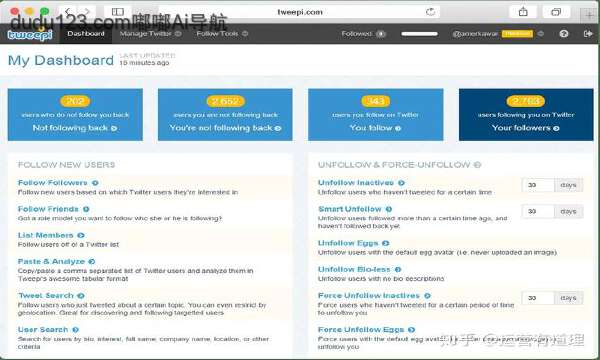Select the Dashboard tab
Image resolution: width=600 pixels, height=360 pixels.
click(86, 34)
